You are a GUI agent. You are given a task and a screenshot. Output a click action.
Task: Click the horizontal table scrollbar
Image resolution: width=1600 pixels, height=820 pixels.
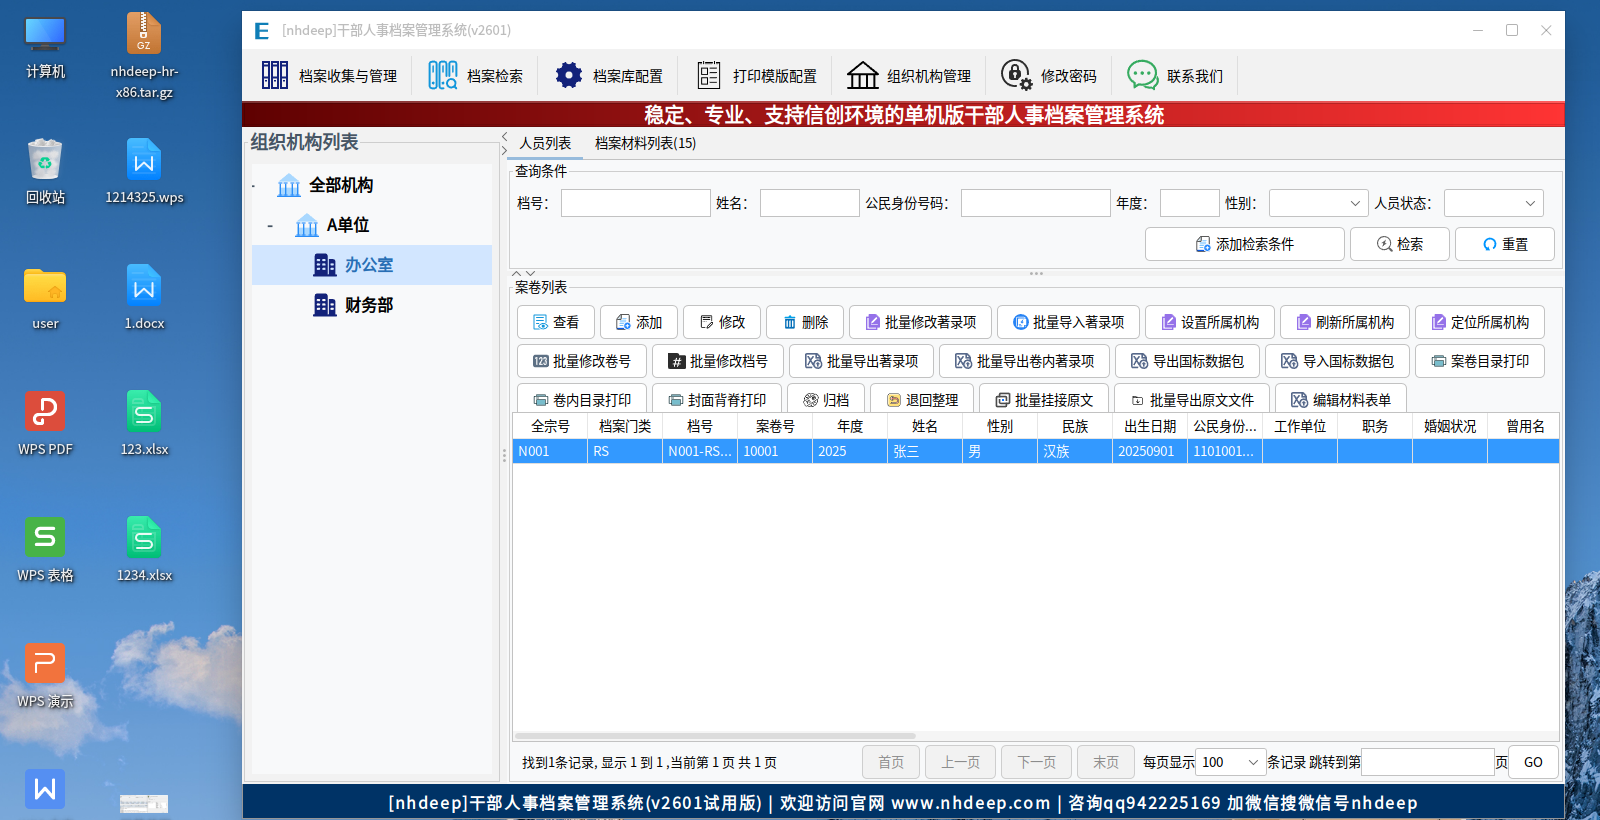coord(715,736)
